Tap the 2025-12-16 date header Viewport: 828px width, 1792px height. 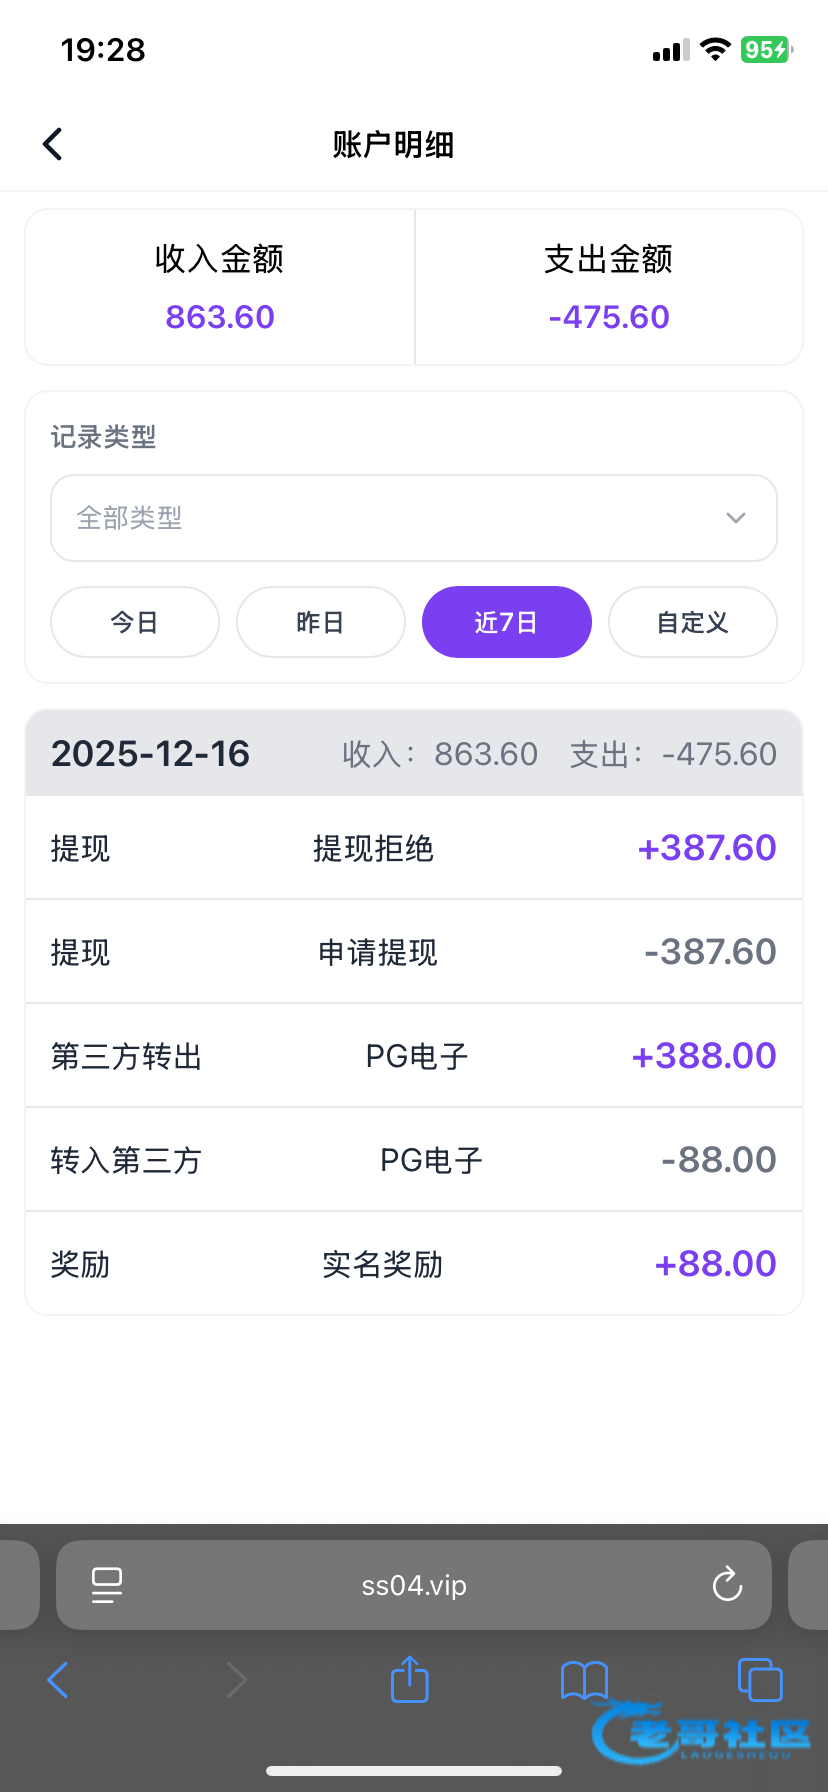(151, 754)
